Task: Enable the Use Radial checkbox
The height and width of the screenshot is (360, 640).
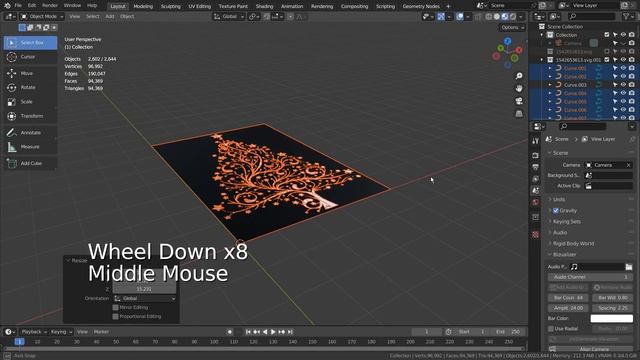Action: pos(551,329)
